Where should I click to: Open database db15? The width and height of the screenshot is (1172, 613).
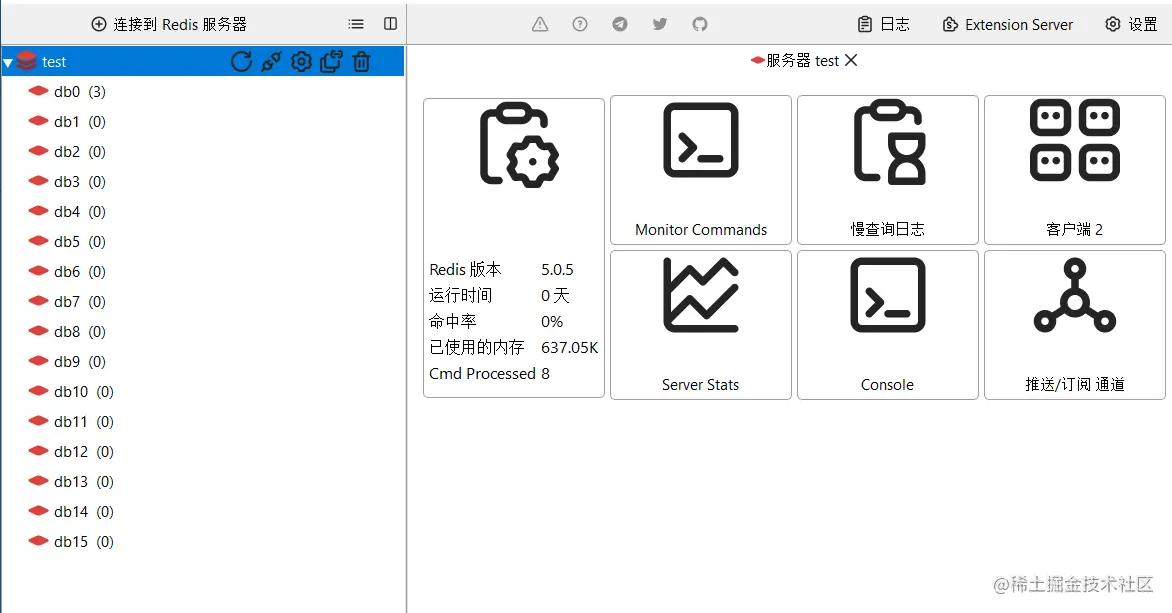pyautogui.click(x=70, y=541)
